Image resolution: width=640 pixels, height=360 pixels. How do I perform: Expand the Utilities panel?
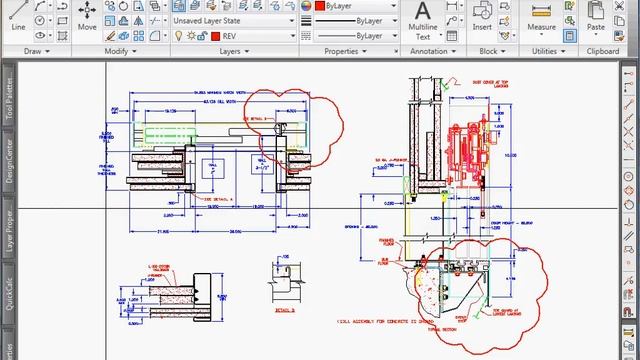[549, 51]
